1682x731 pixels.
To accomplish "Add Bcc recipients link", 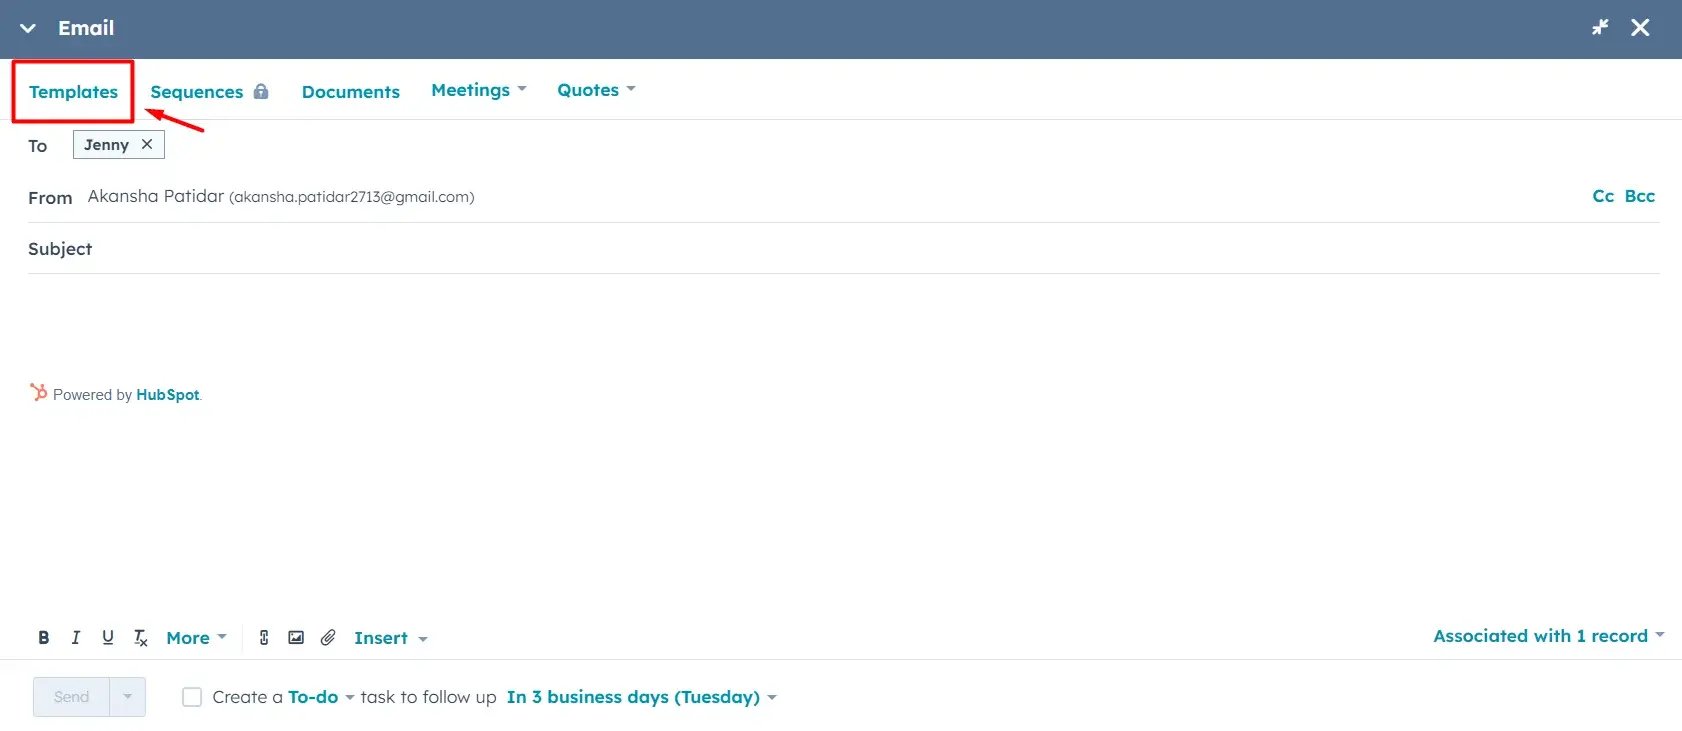I will coord(1639,196).
